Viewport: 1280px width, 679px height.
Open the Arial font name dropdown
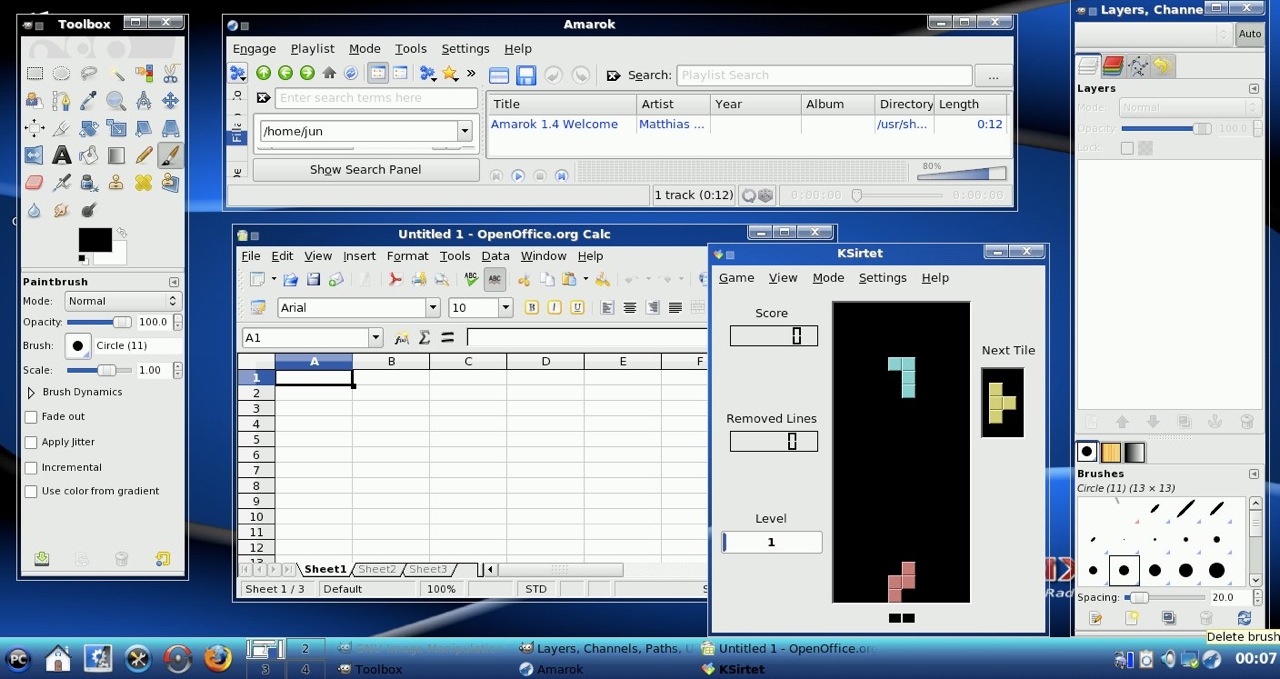point(432,307)
